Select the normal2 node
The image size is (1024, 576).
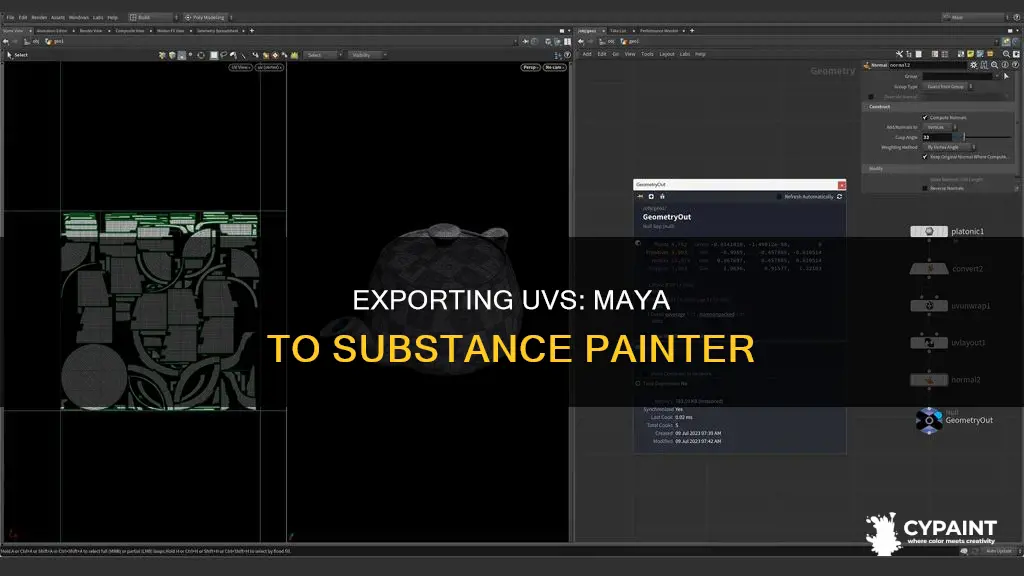coord(929,379)
